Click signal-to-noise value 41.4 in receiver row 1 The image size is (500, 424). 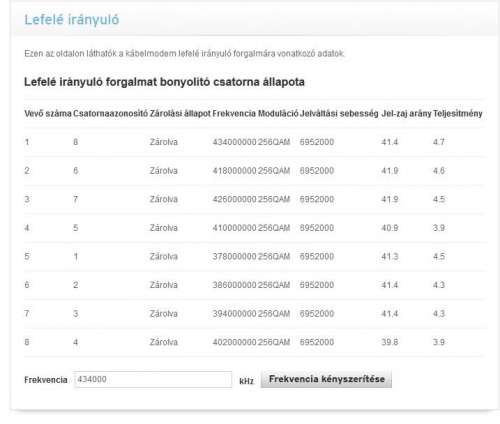coord(390,142)
